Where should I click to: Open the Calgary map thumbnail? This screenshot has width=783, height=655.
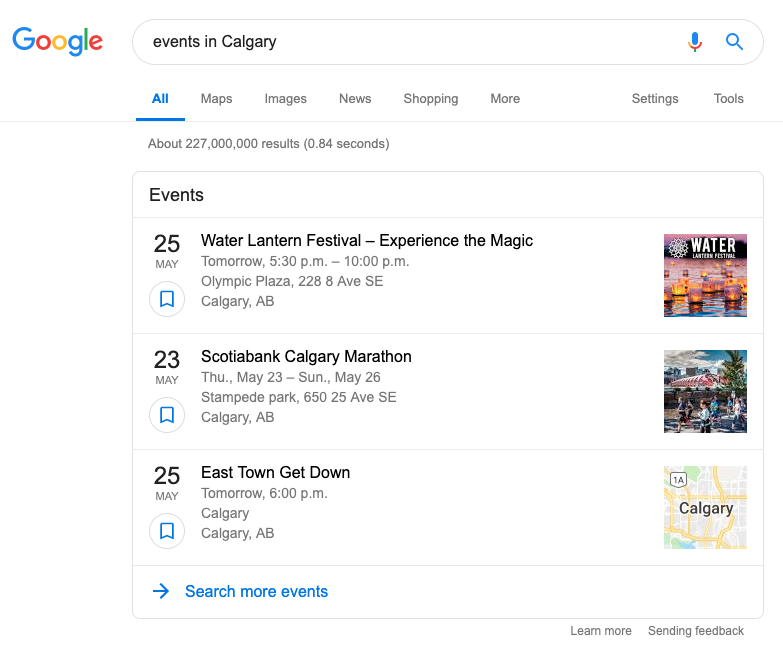[x=705, y=507]
